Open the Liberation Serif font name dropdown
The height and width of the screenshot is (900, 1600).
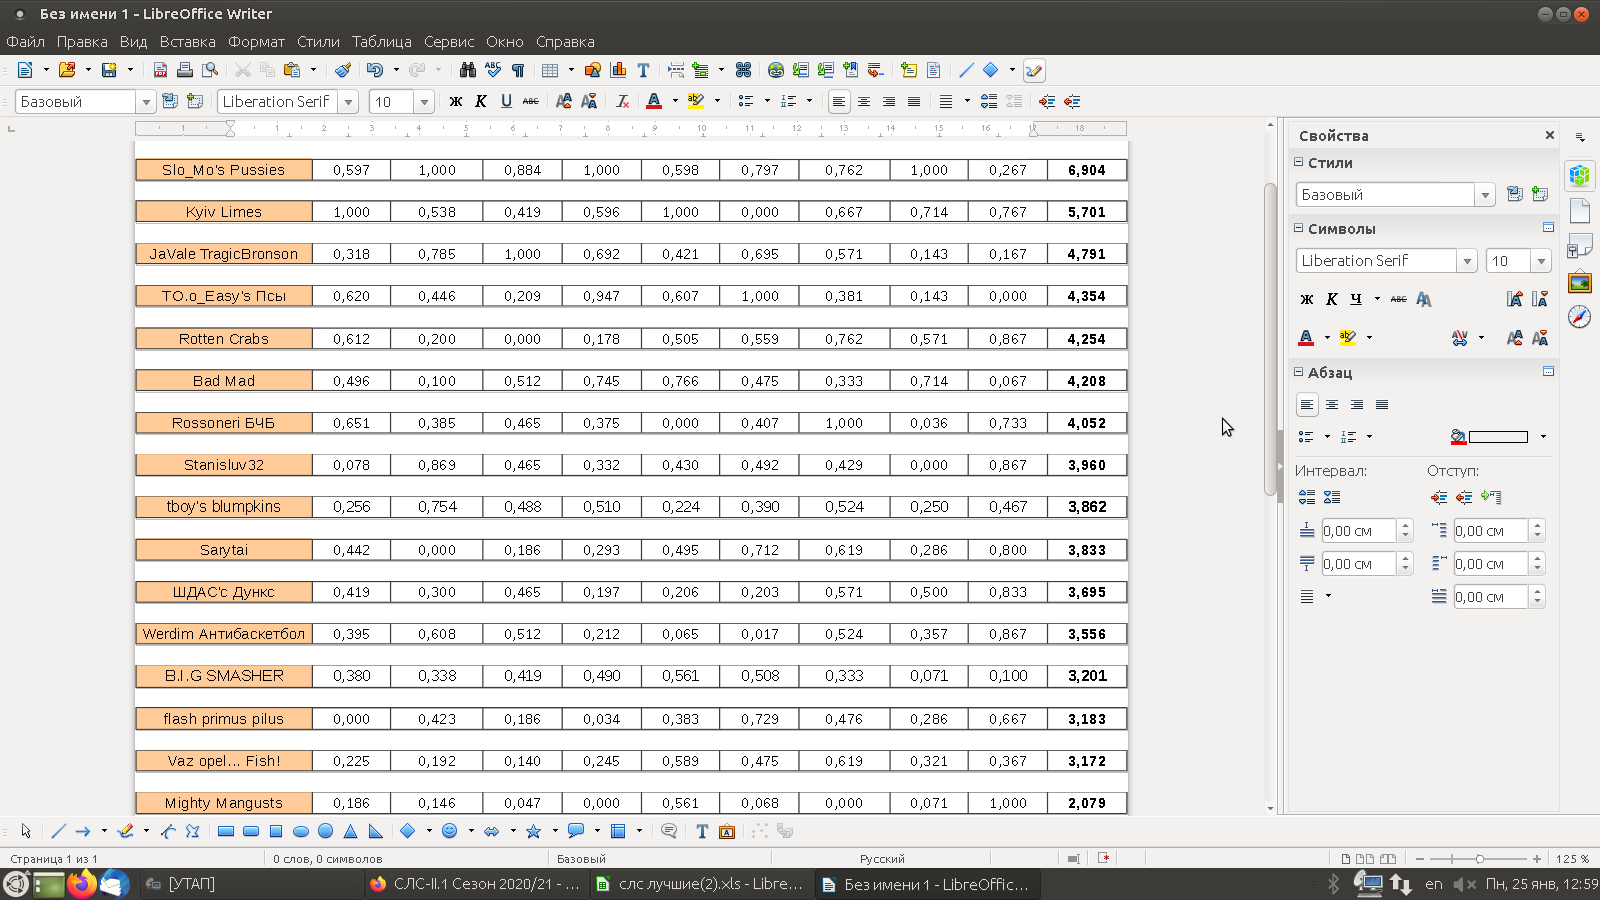(x=348, y=101)
